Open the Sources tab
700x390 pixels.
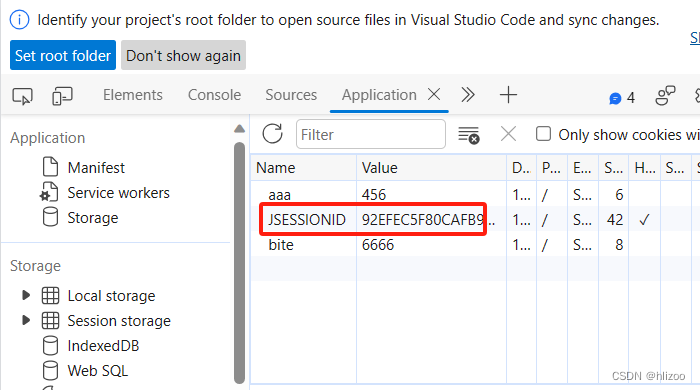pyautogui.click(x=291, y=95)
